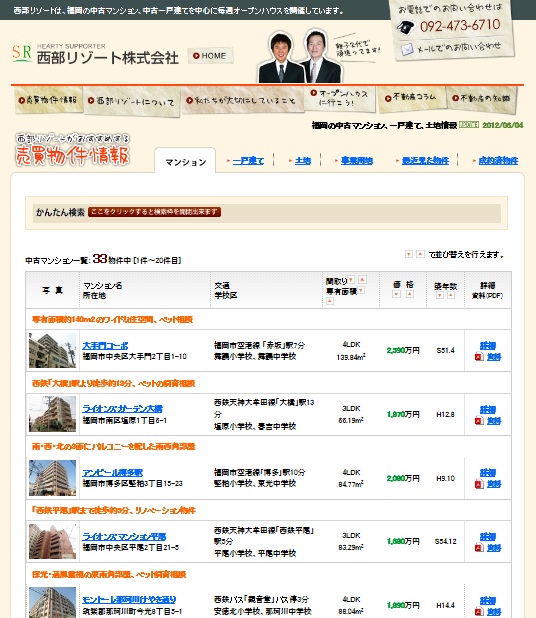The height and width of the screenshot is (618, 536).
Task: Sort building age descending arrow
Action: (x=440, y=295)
